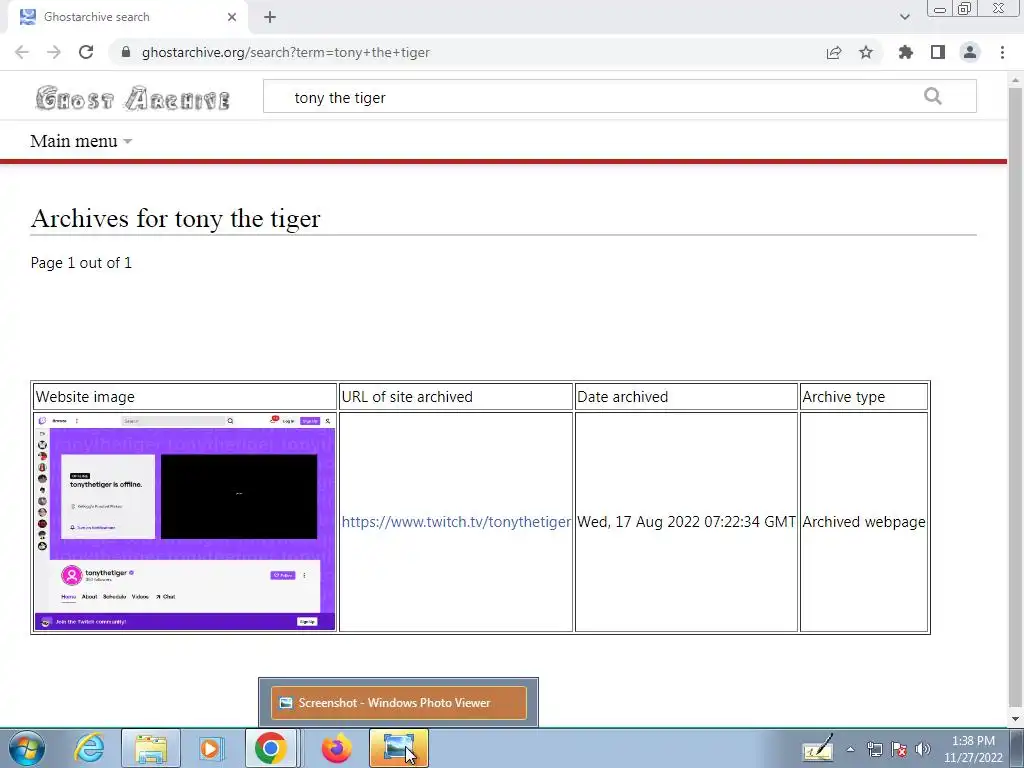Image resolution: width=1024 pixels, height=768 pixels.
Task: Click the 'Website image' column header
Action: point(184,397)
